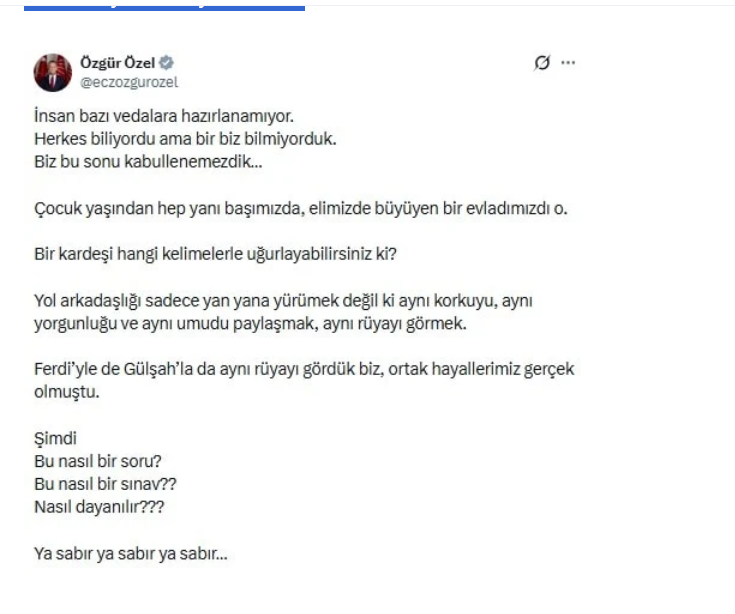The image size is (735, 614).
Task: Click the line starting "Yol arkadaşlığı sadece"
Action: pos(278,301)
